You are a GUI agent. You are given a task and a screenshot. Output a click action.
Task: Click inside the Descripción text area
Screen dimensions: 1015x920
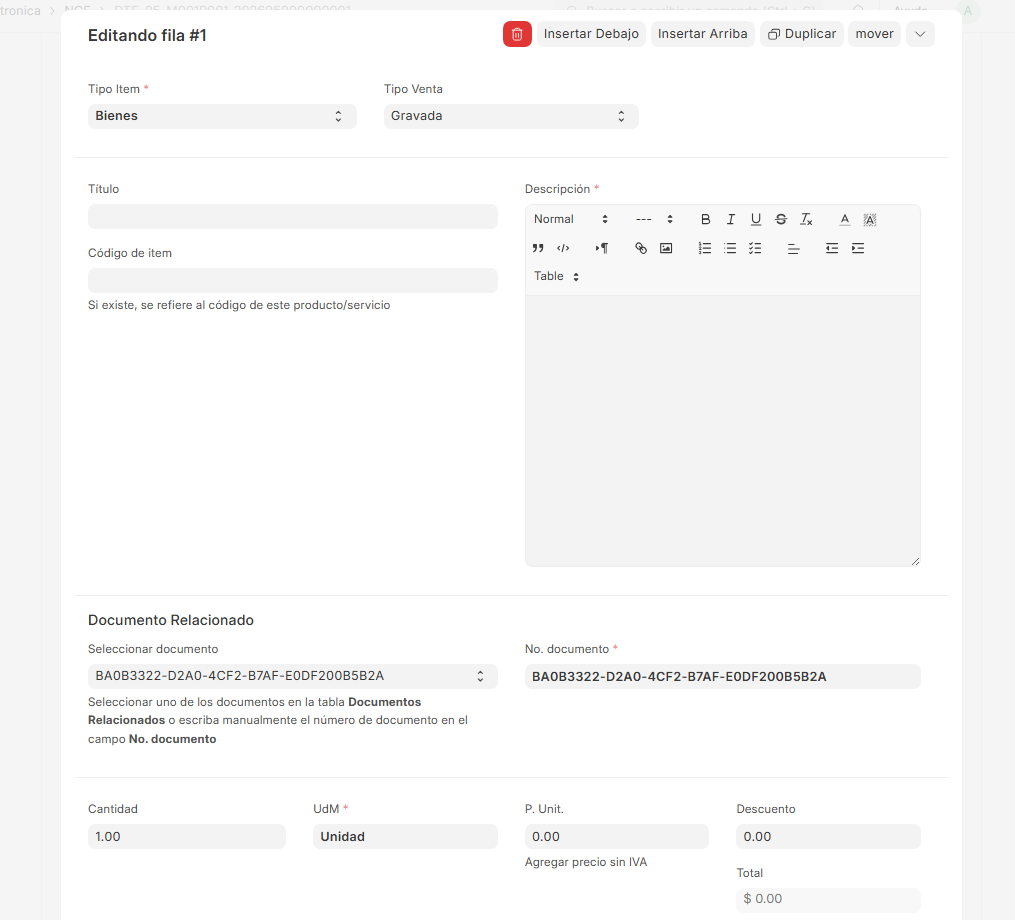coord(722,431)
